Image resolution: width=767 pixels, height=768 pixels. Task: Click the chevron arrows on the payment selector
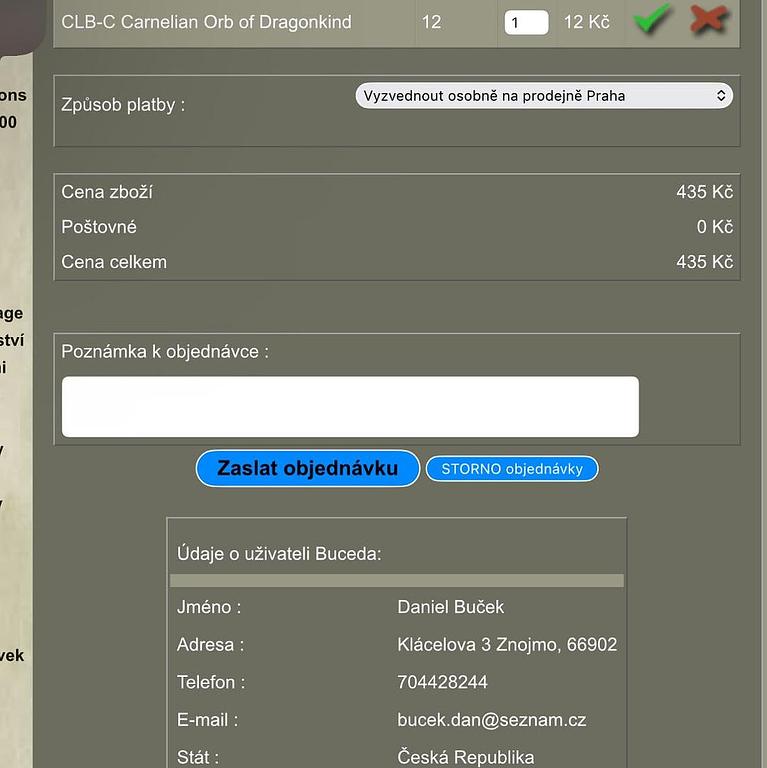[720, 96]
